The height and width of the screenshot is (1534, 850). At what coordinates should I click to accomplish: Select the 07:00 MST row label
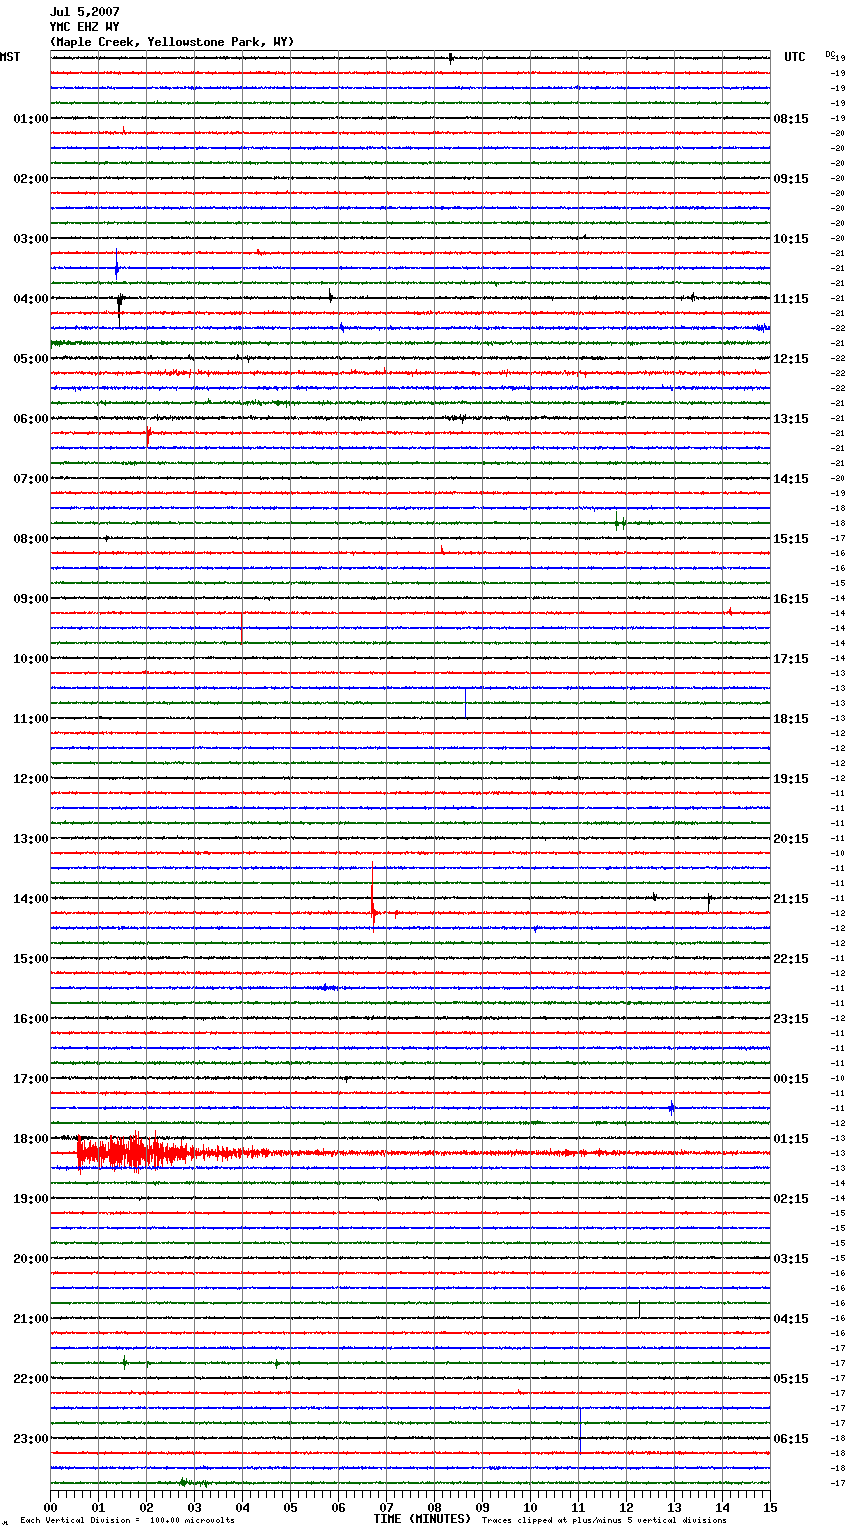click(30, 479)
